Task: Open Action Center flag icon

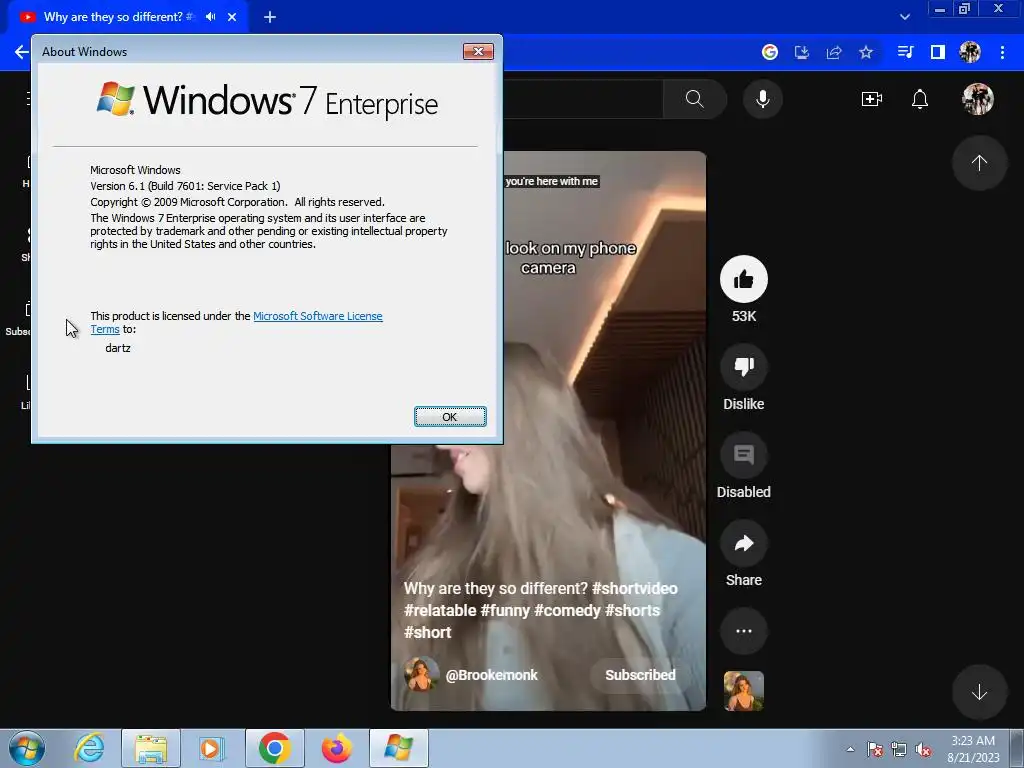Action: click(875, 749)
